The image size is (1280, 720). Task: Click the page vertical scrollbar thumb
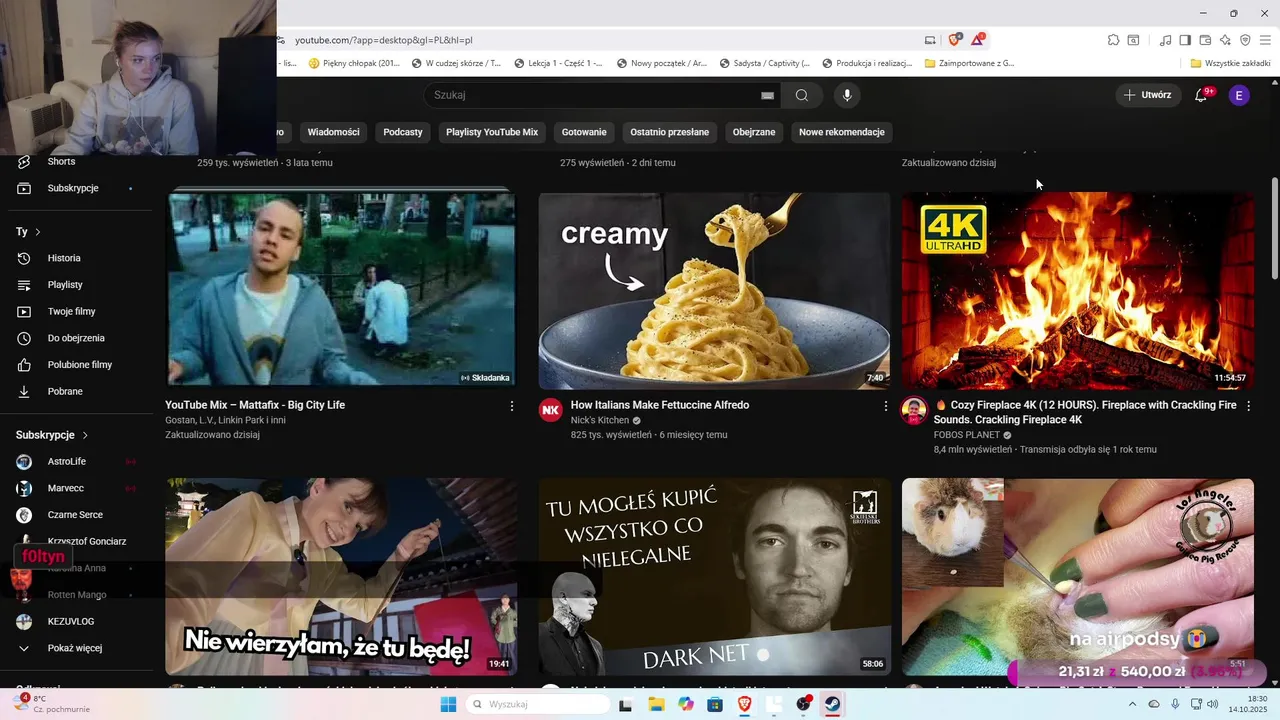click(1274, 228)
